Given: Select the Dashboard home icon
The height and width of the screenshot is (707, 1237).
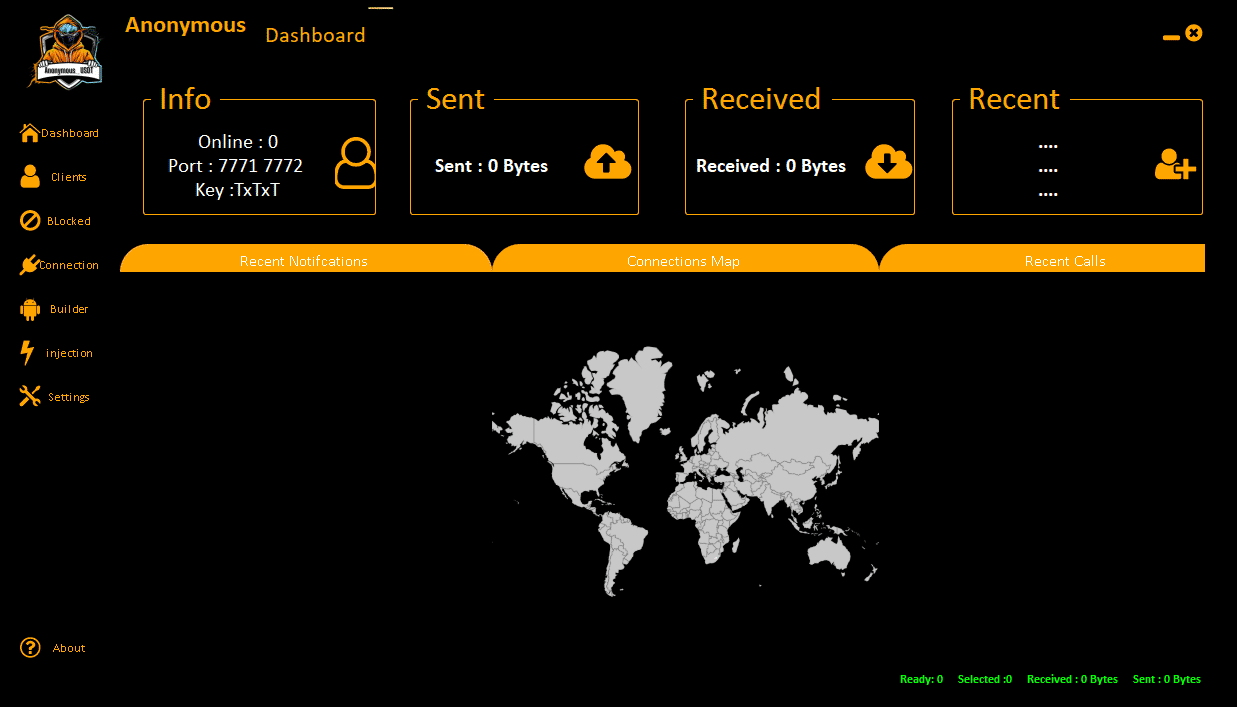Looking at the screenshot, I should pos(28,132).
